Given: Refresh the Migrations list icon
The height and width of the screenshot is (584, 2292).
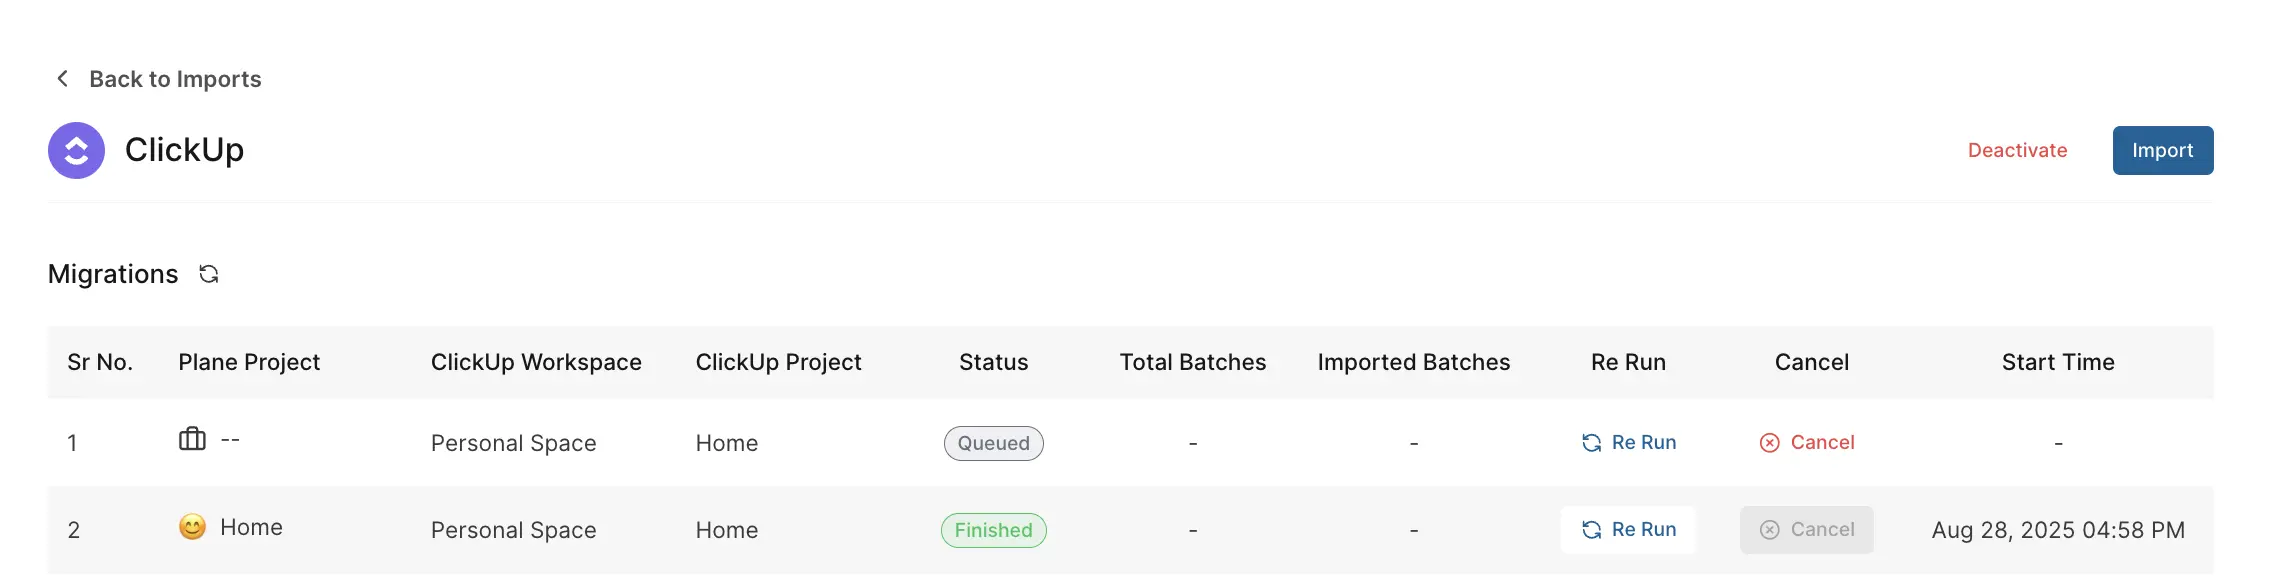Looking at the screenshot, I should (x=208, y=274).
